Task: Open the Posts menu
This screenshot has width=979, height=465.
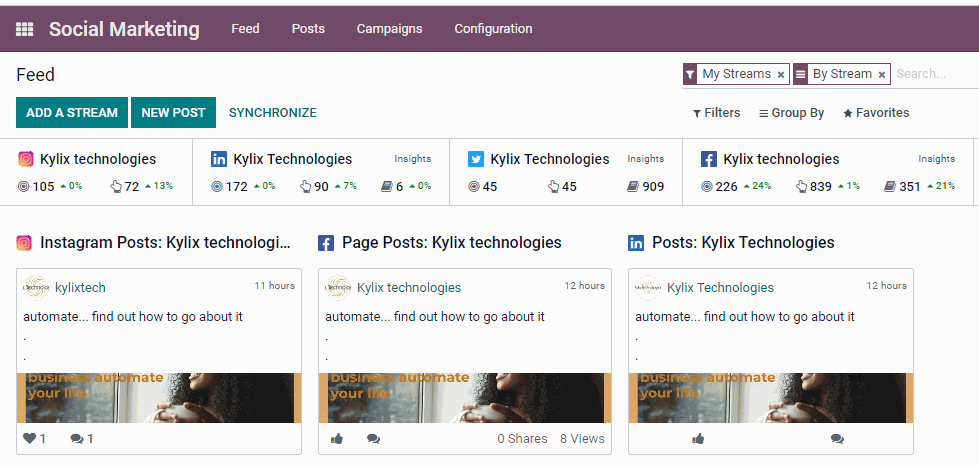Action: pyautogui.click(x=308, y=29)
